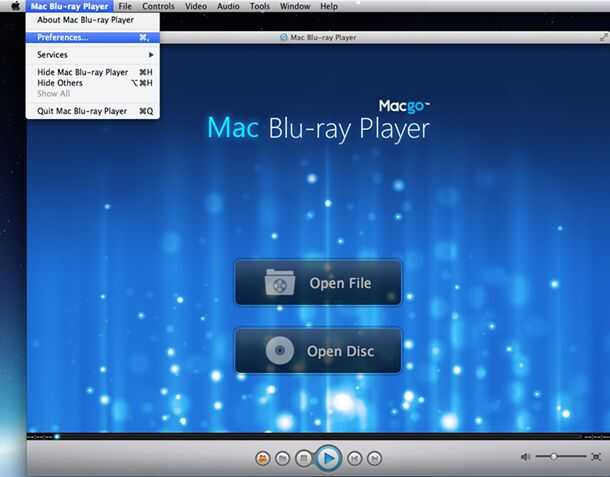Image resolution: width=610 pixels, height=477 pixels.
Task: Click the volume slider knob
Action: pos(553,456)
